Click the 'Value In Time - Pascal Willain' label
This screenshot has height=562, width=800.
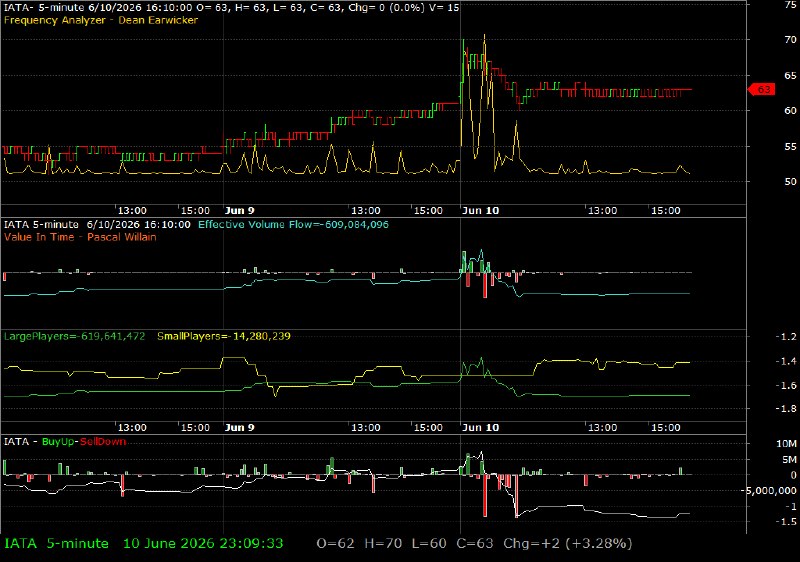(80, 237)
